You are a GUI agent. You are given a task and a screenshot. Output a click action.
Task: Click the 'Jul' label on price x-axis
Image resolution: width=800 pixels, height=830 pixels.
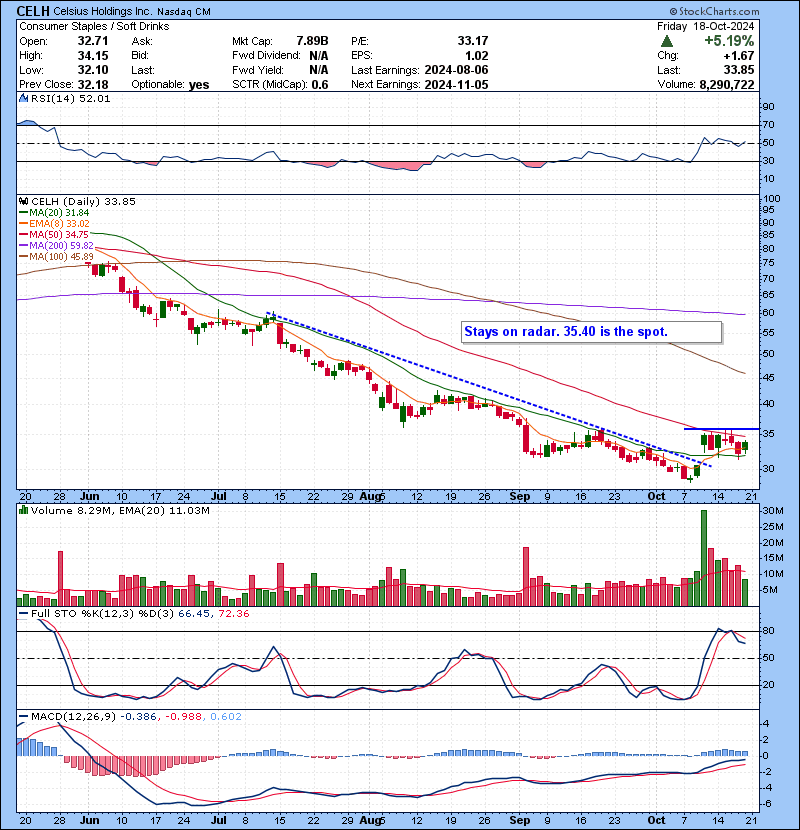tap(219, 496)
